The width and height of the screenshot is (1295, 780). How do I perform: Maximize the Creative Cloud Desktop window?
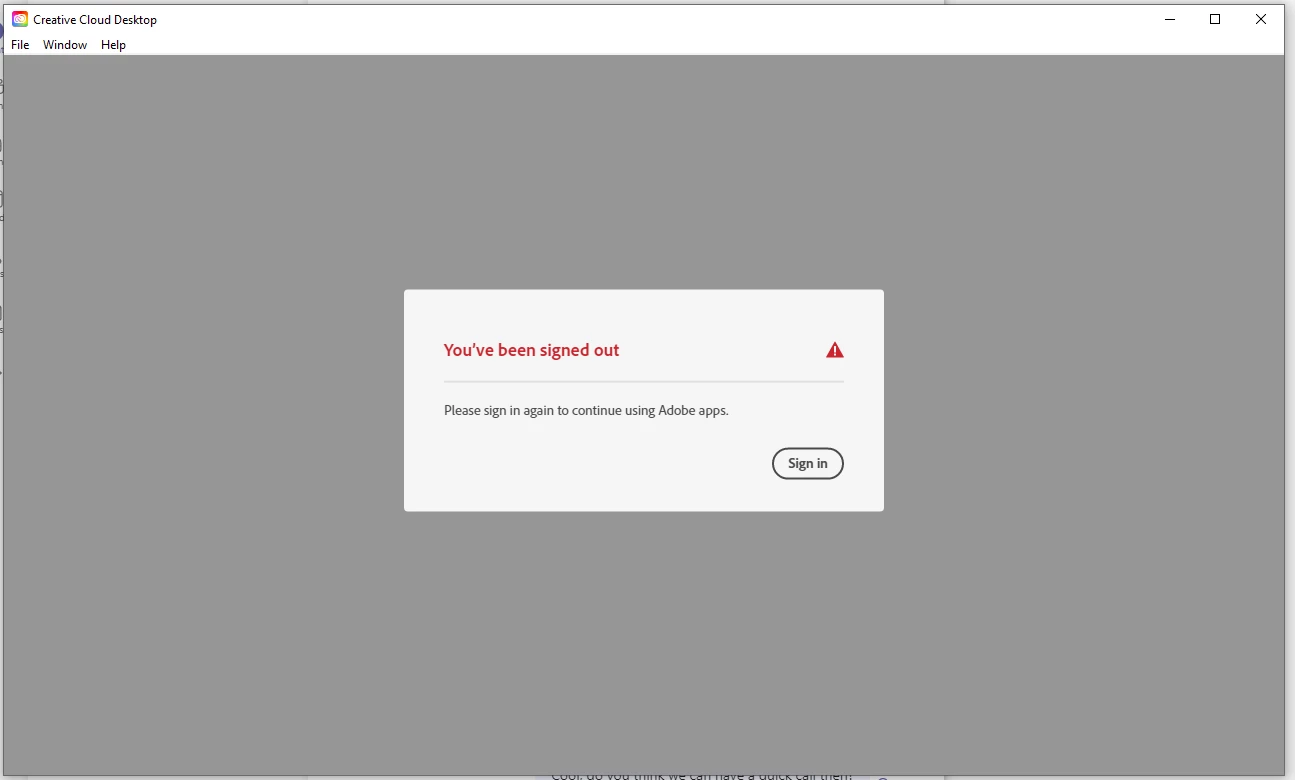pos(1215,19)
